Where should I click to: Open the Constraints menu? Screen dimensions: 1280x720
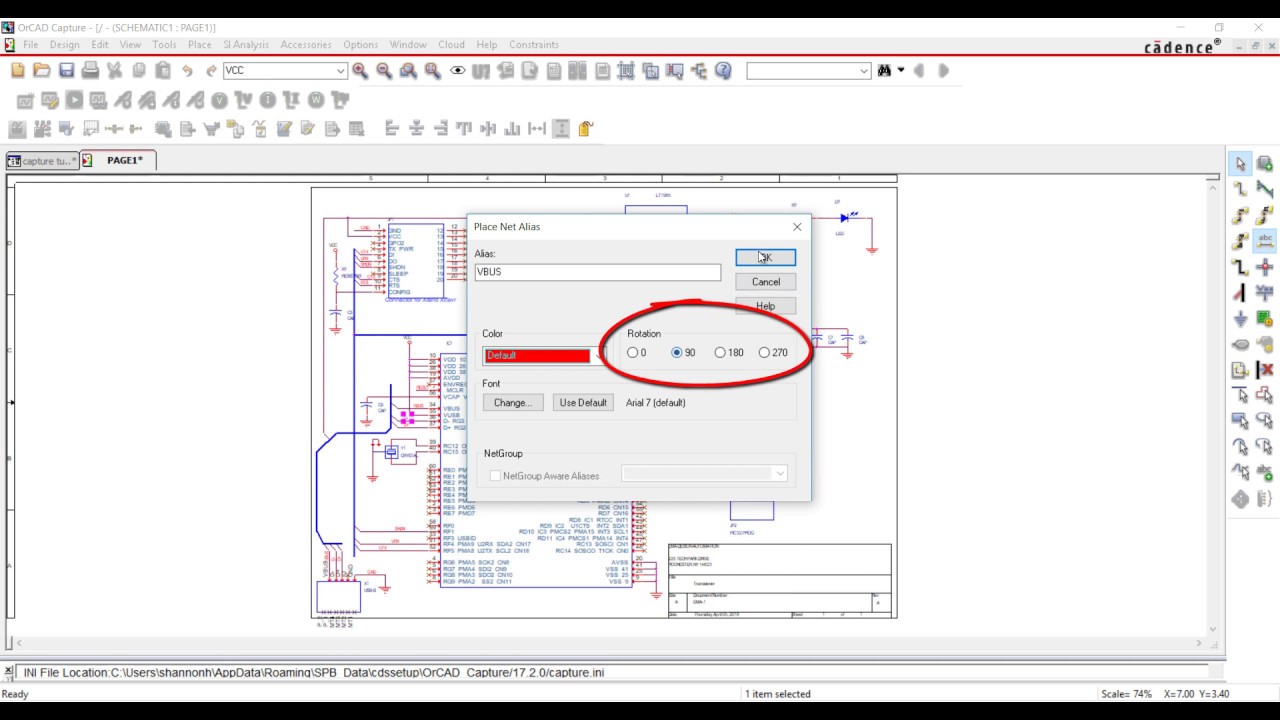click(534, 44)
